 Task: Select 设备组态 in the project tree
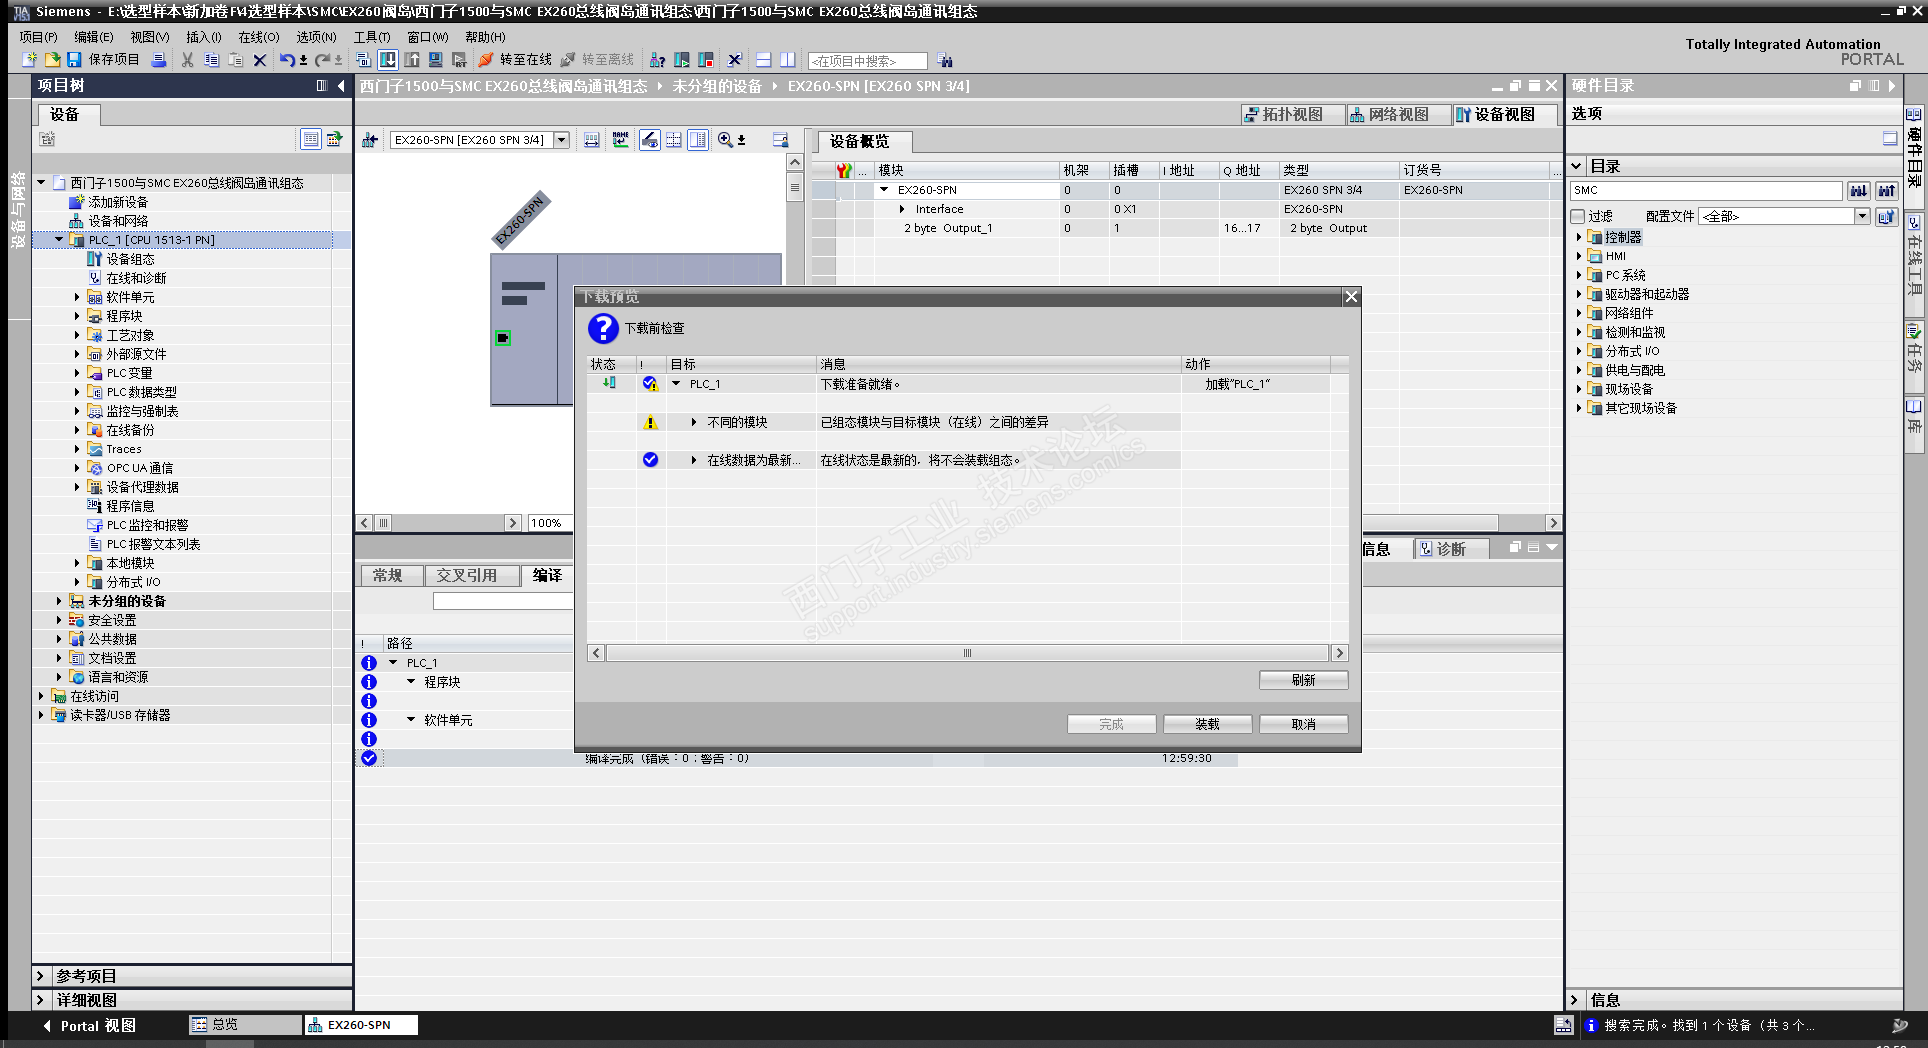pos(130,259)
